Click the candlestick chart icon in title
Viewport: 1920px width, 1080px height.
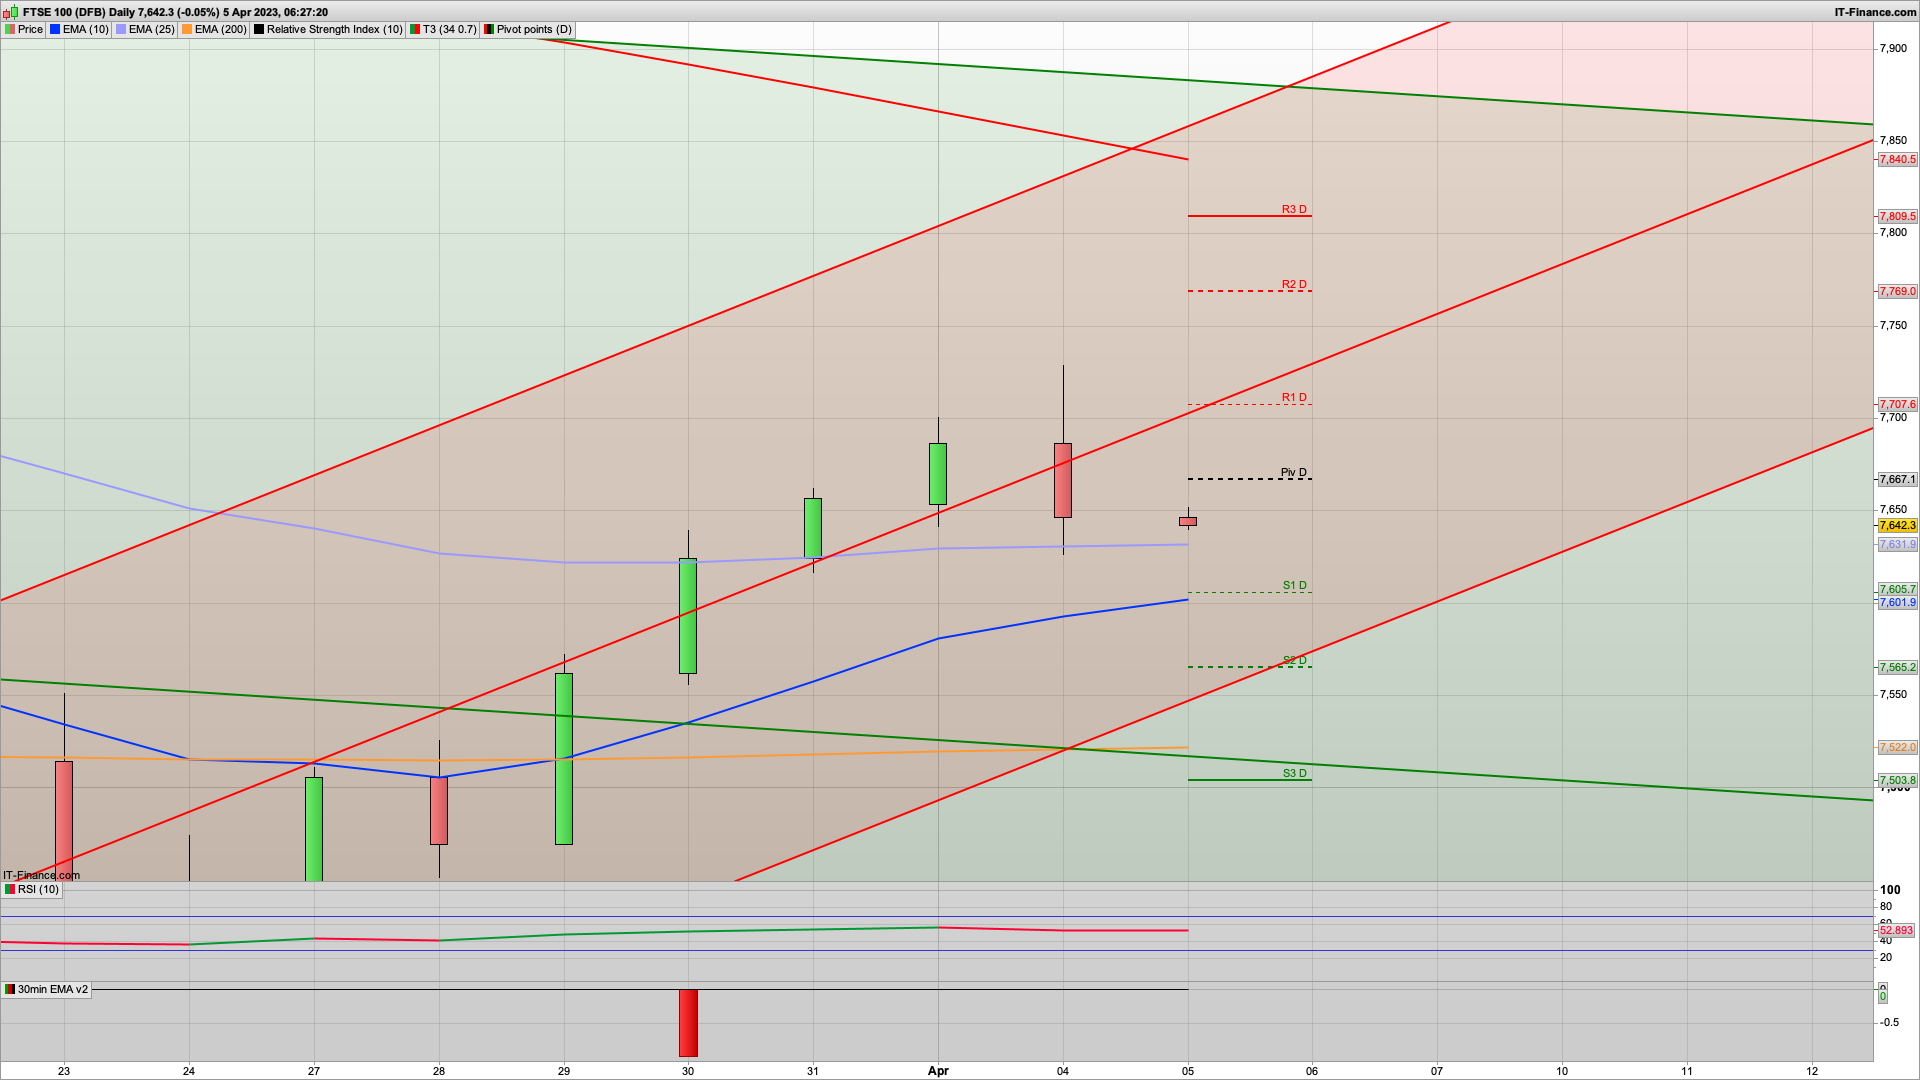click(x=12, y=12)
